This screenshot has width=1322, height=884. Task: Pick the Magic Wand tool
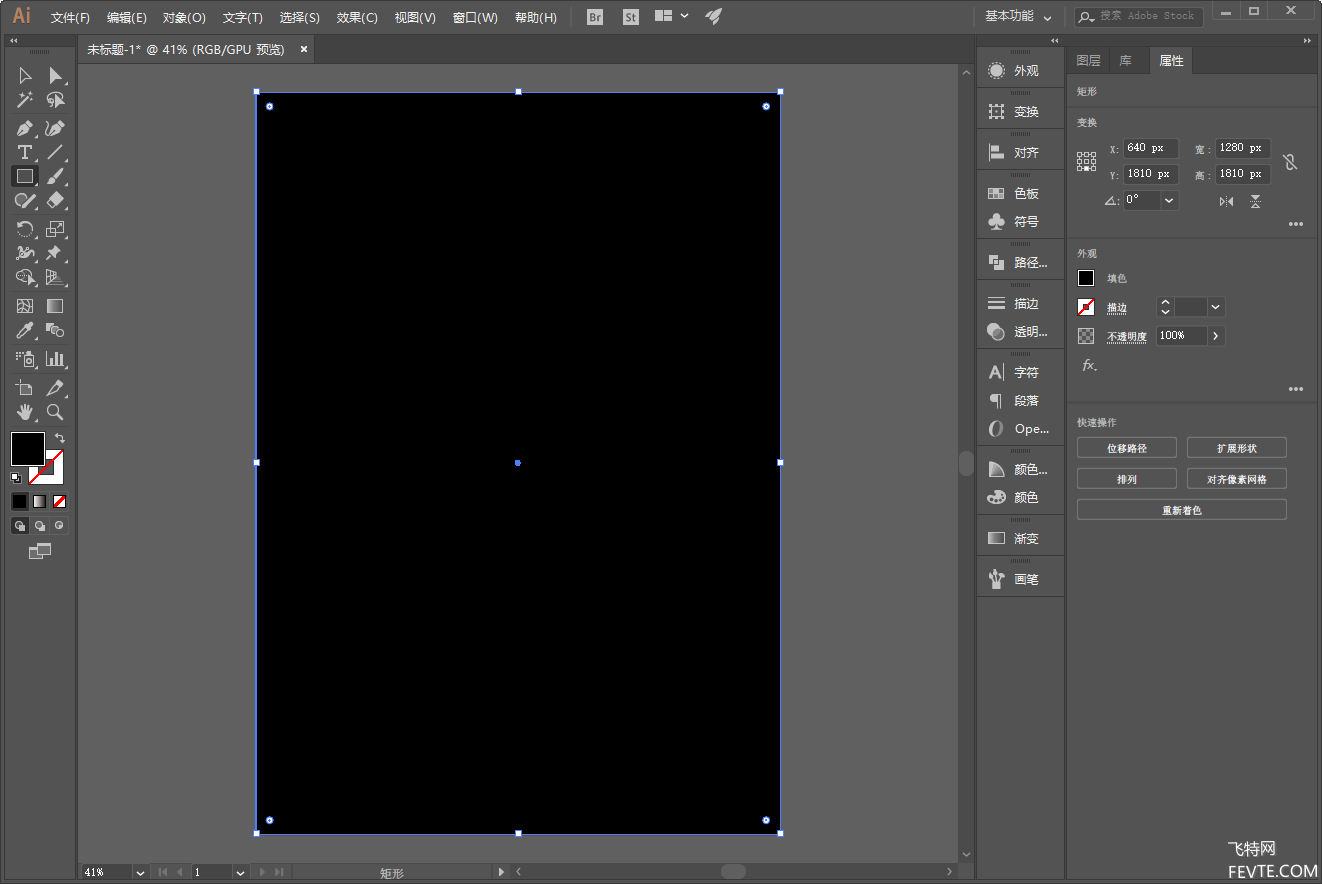tap(25, 100)
